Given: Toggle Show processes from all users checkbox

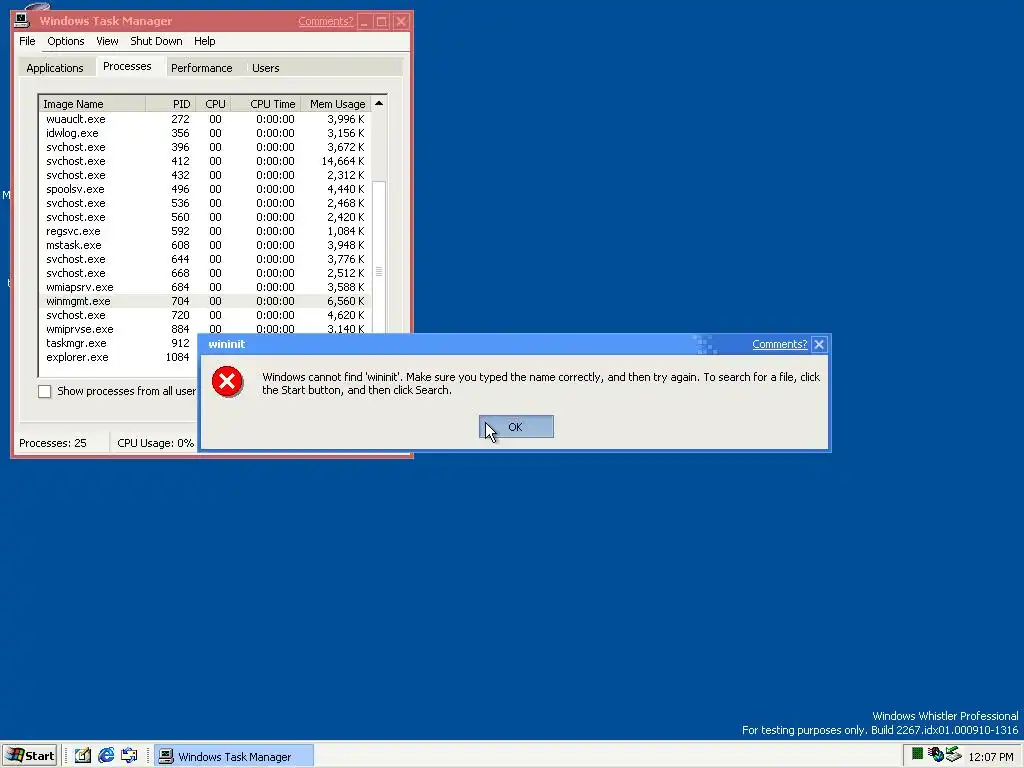Looking at the screenshot, I should (44, 391).
